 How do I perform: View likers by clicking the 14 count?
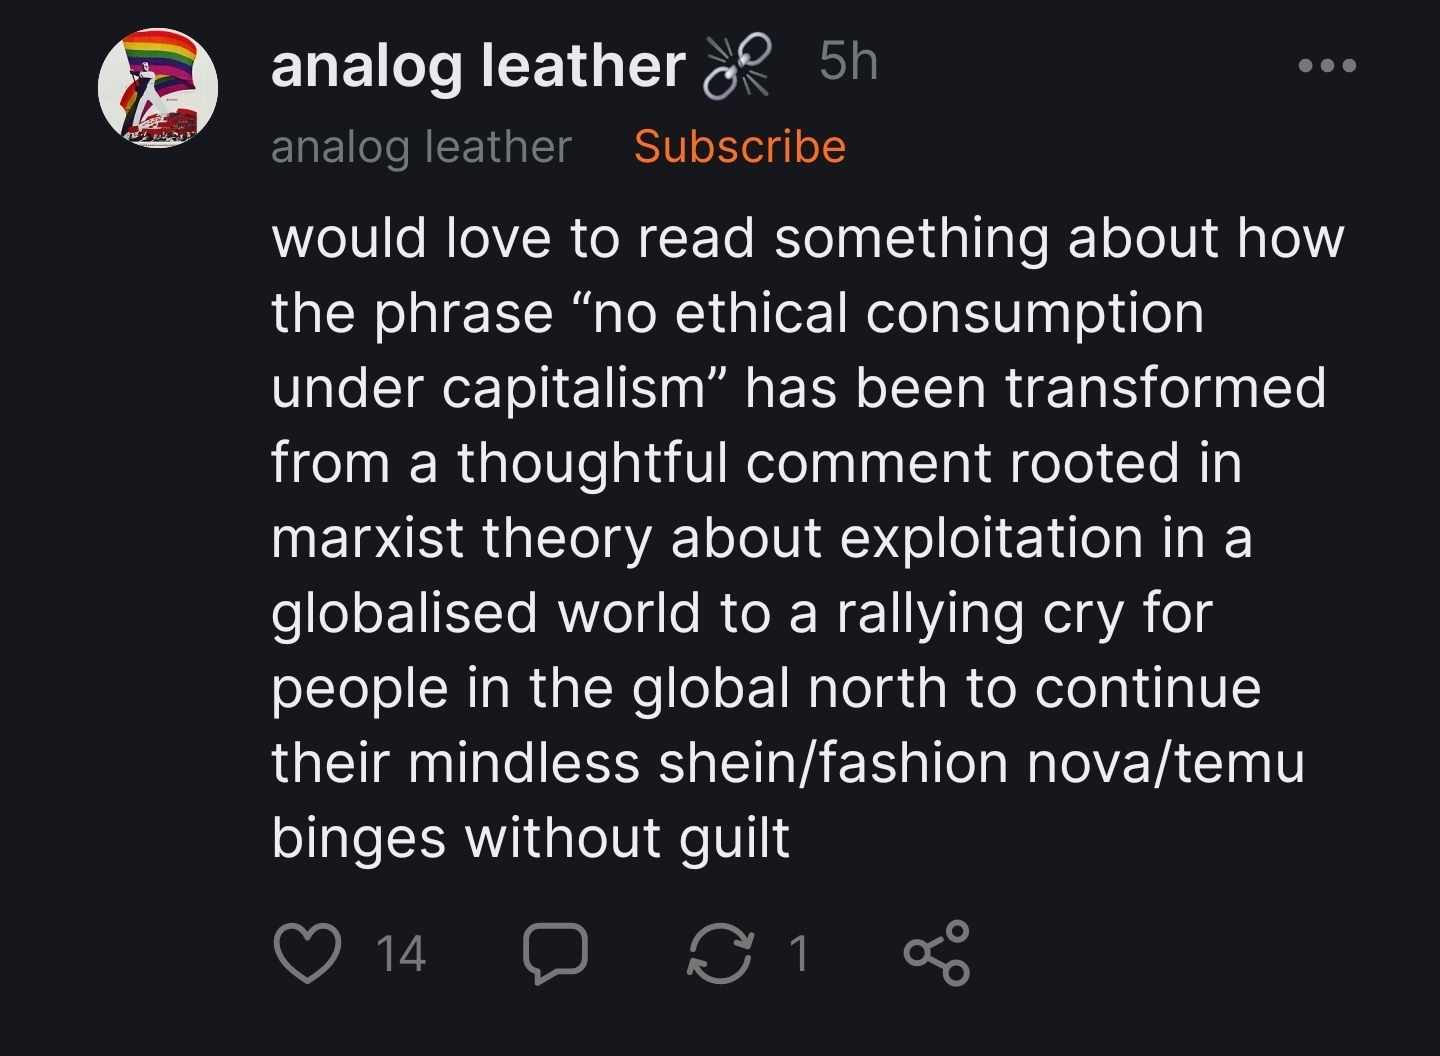pyautogui.click(x=401, y=954)
